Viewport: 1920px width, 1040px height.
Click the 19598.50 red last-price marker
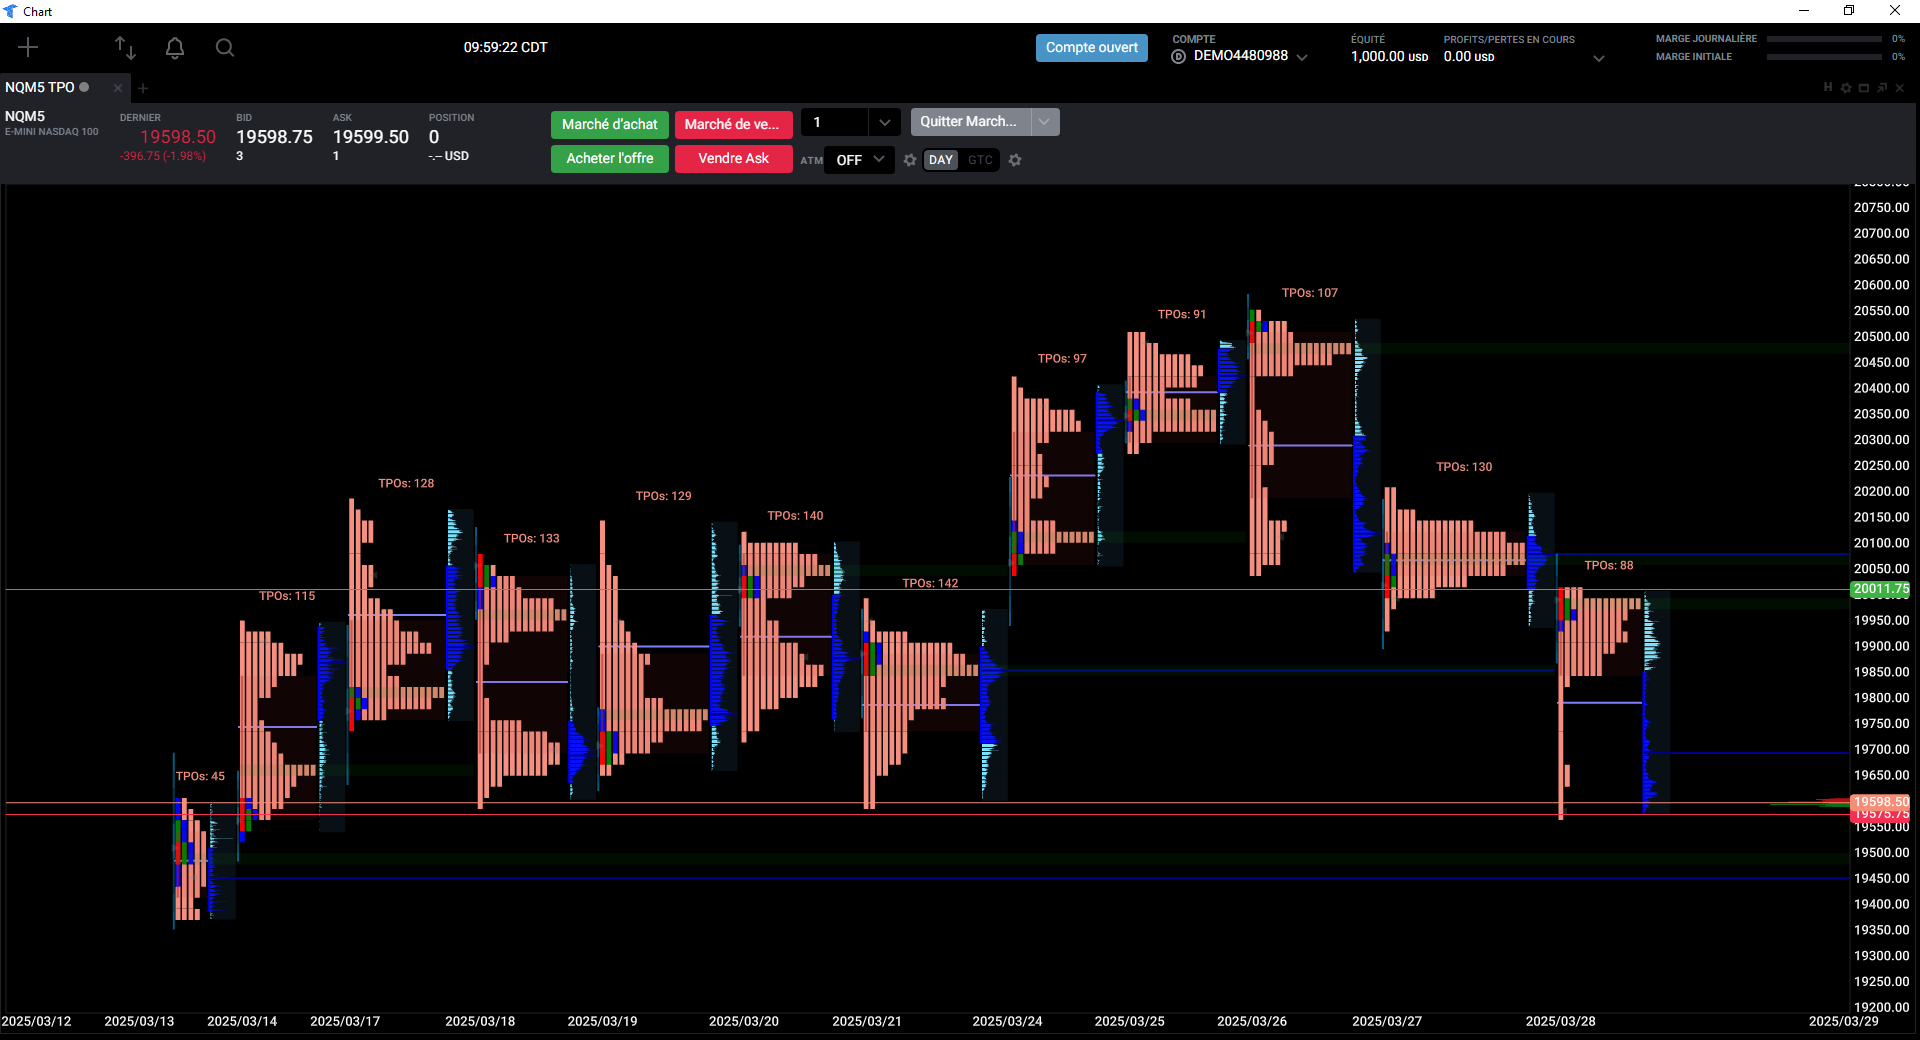click(x=1881, y=802)
